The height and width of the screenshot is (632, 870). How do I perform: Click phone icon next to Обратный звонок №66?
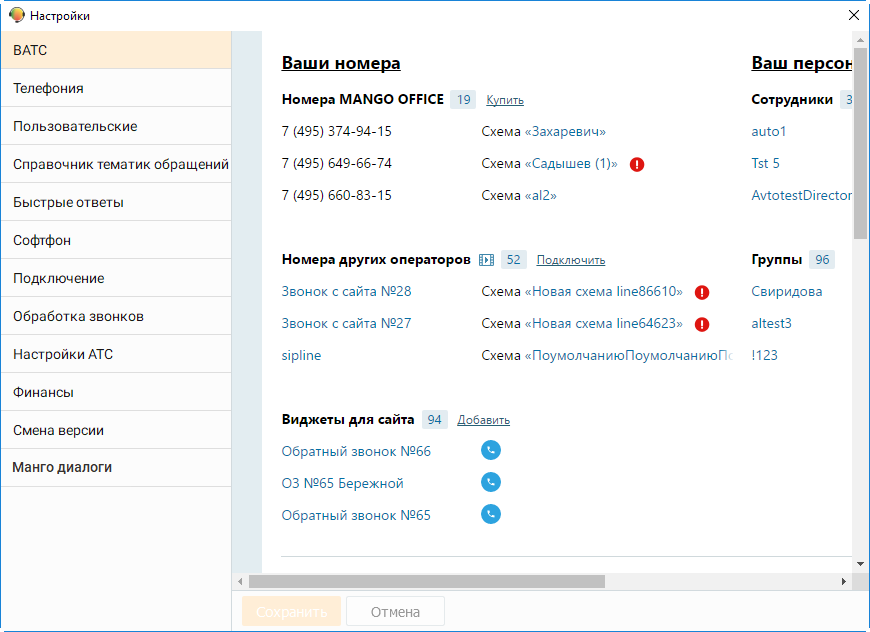490,450
